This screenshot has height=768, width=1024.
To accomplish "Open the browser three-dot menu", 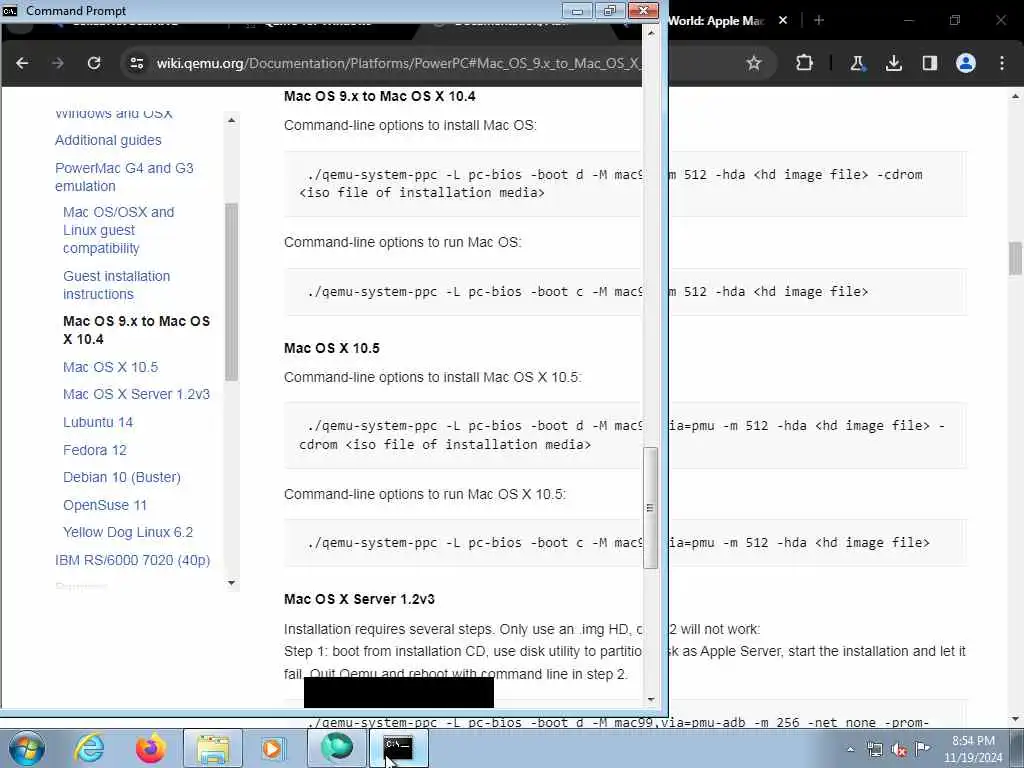I will [x=1002, y=63].
